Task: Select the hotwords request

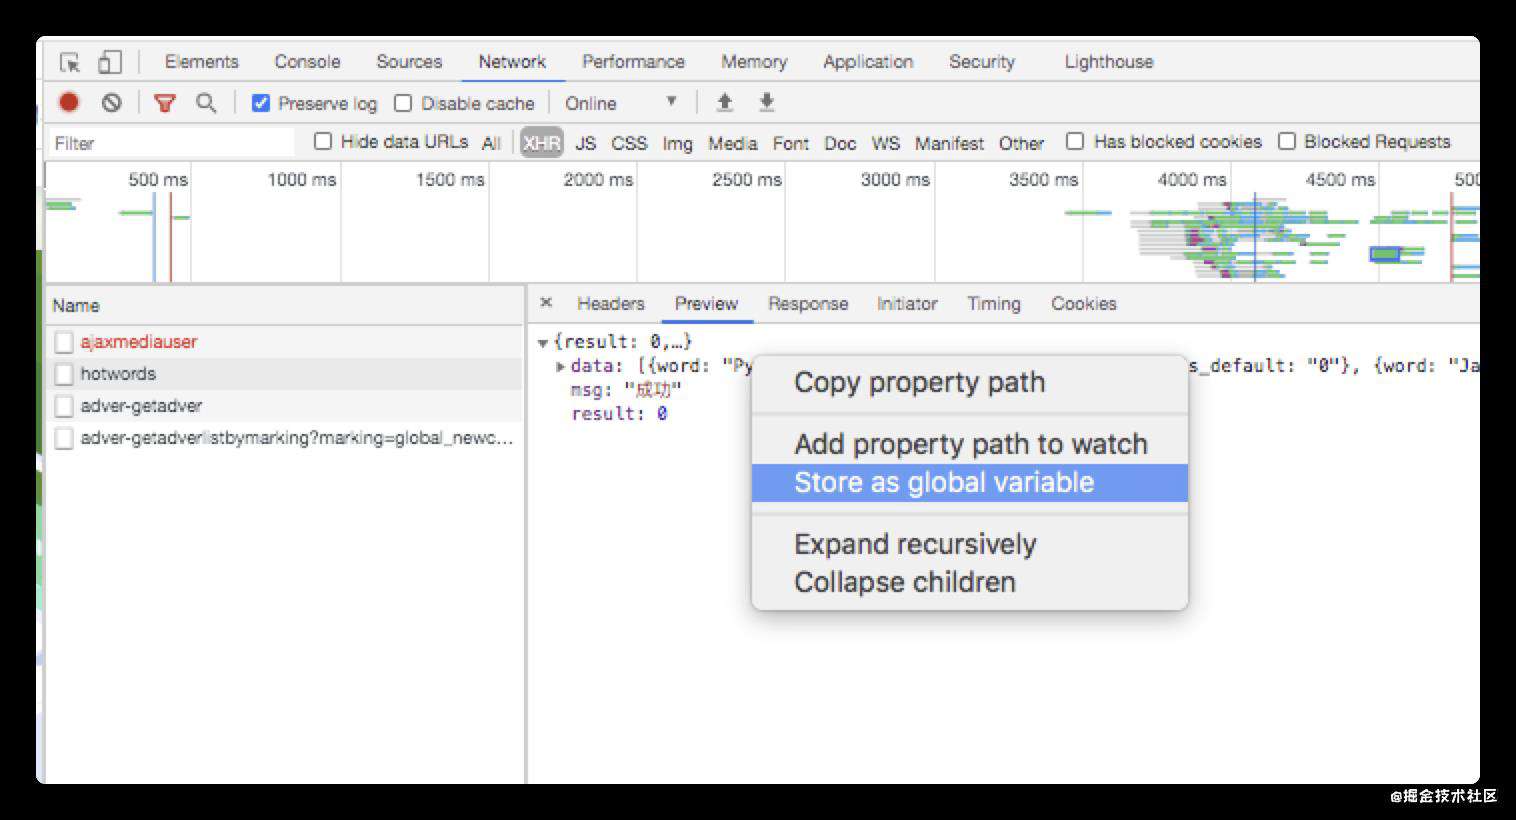Action: [285, 374]
